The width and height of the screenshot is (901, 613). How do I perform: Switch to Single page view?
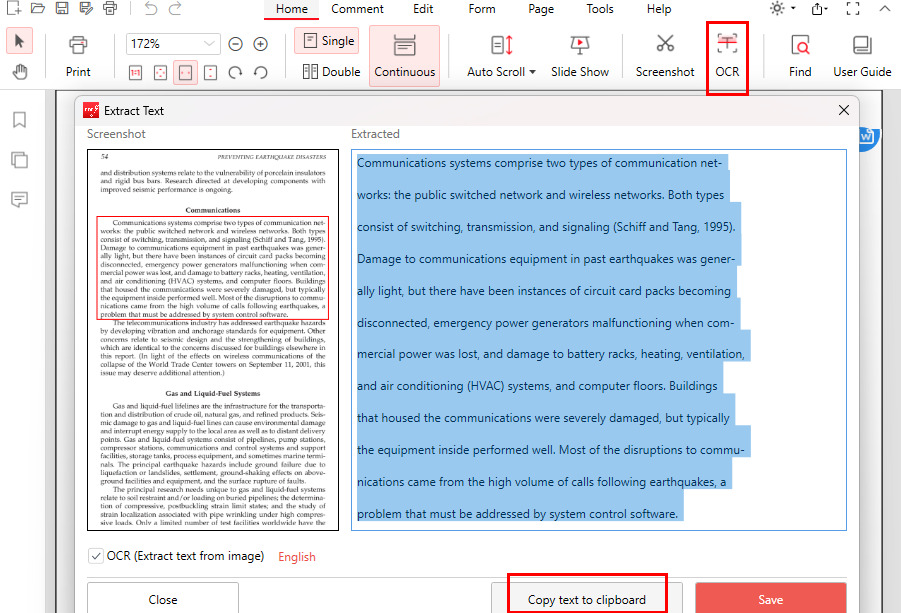tap(326, 39)
